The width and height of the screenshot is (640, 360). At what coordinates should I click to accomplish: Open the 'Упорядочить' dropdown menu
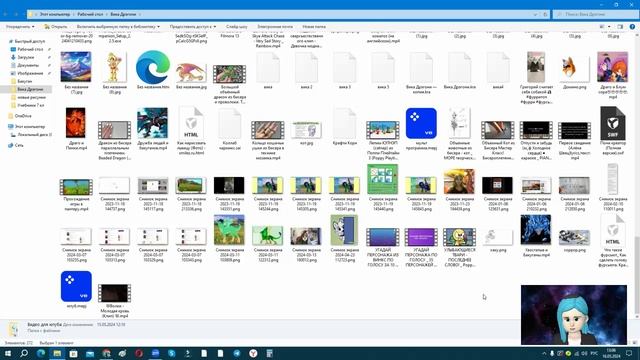(x=20, y=27)
